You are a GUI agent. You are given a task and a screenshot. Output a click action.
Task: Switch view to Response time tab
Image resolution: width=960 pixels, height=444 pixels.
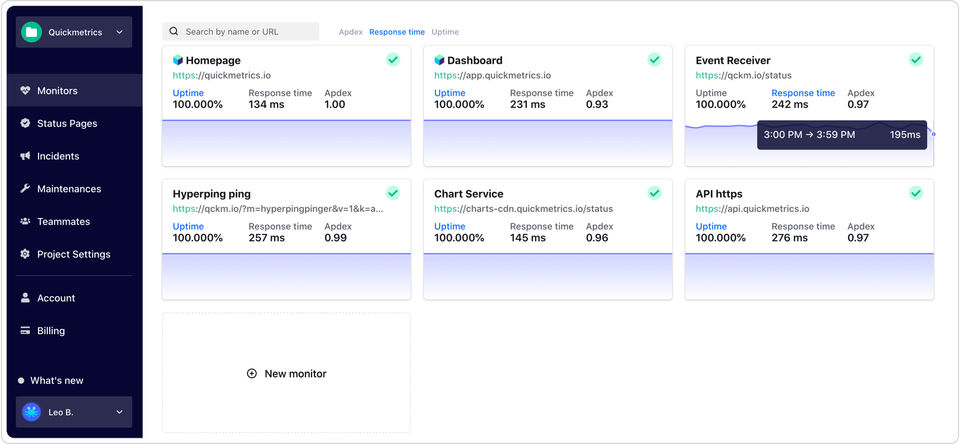(397, 32)
